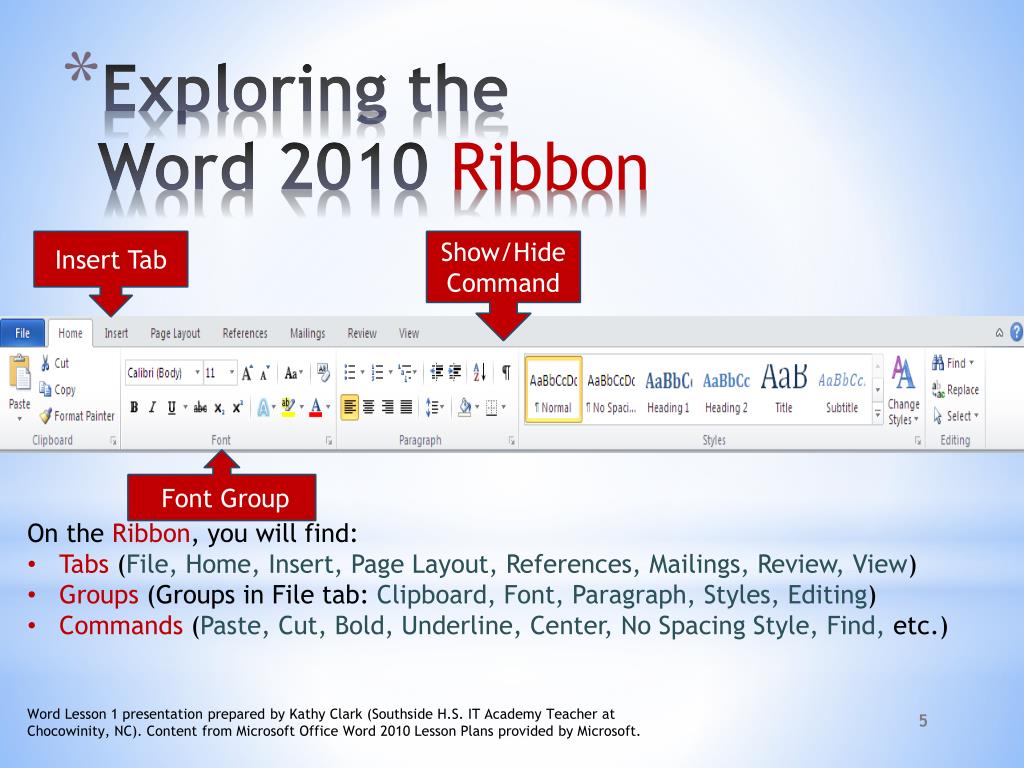Image resolution: width=1024 pixels, height=768 pixels.
Task: Align text to the right
Action: coord(387,408)
